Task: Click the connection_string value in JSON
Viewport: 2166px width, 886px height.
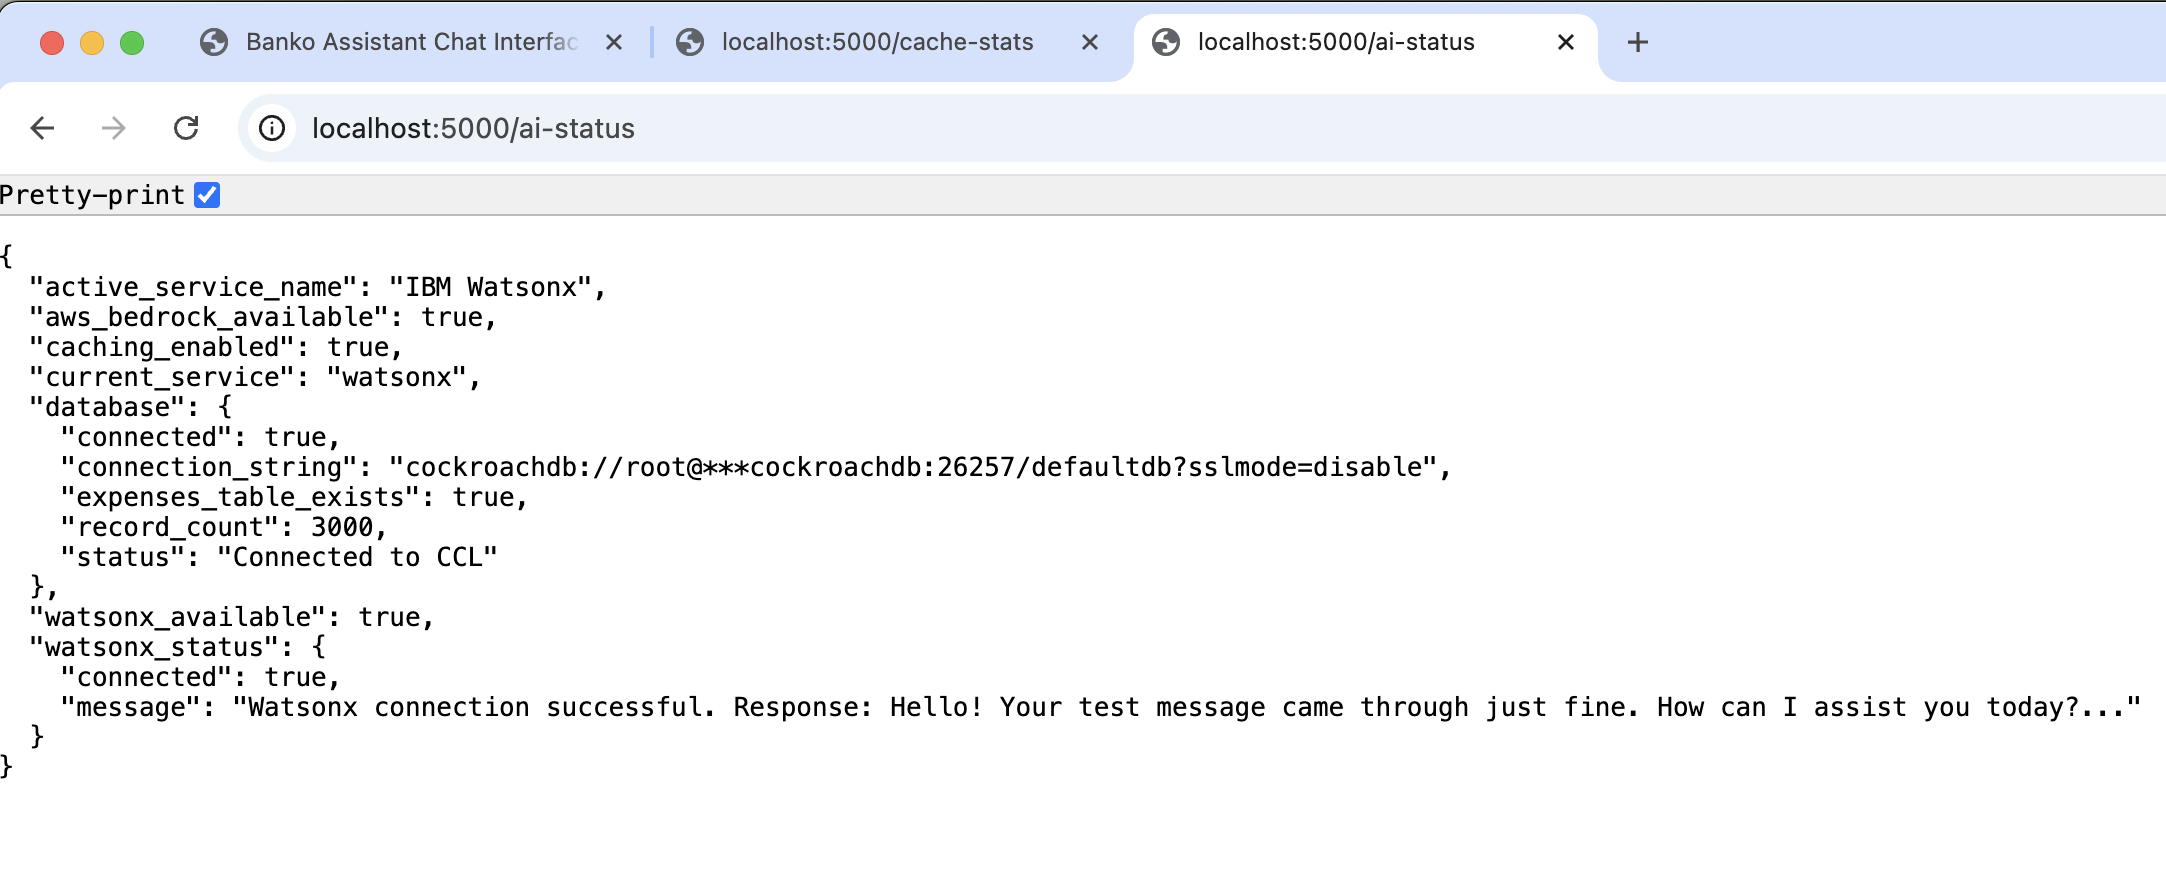Action: tap(913, 467)
